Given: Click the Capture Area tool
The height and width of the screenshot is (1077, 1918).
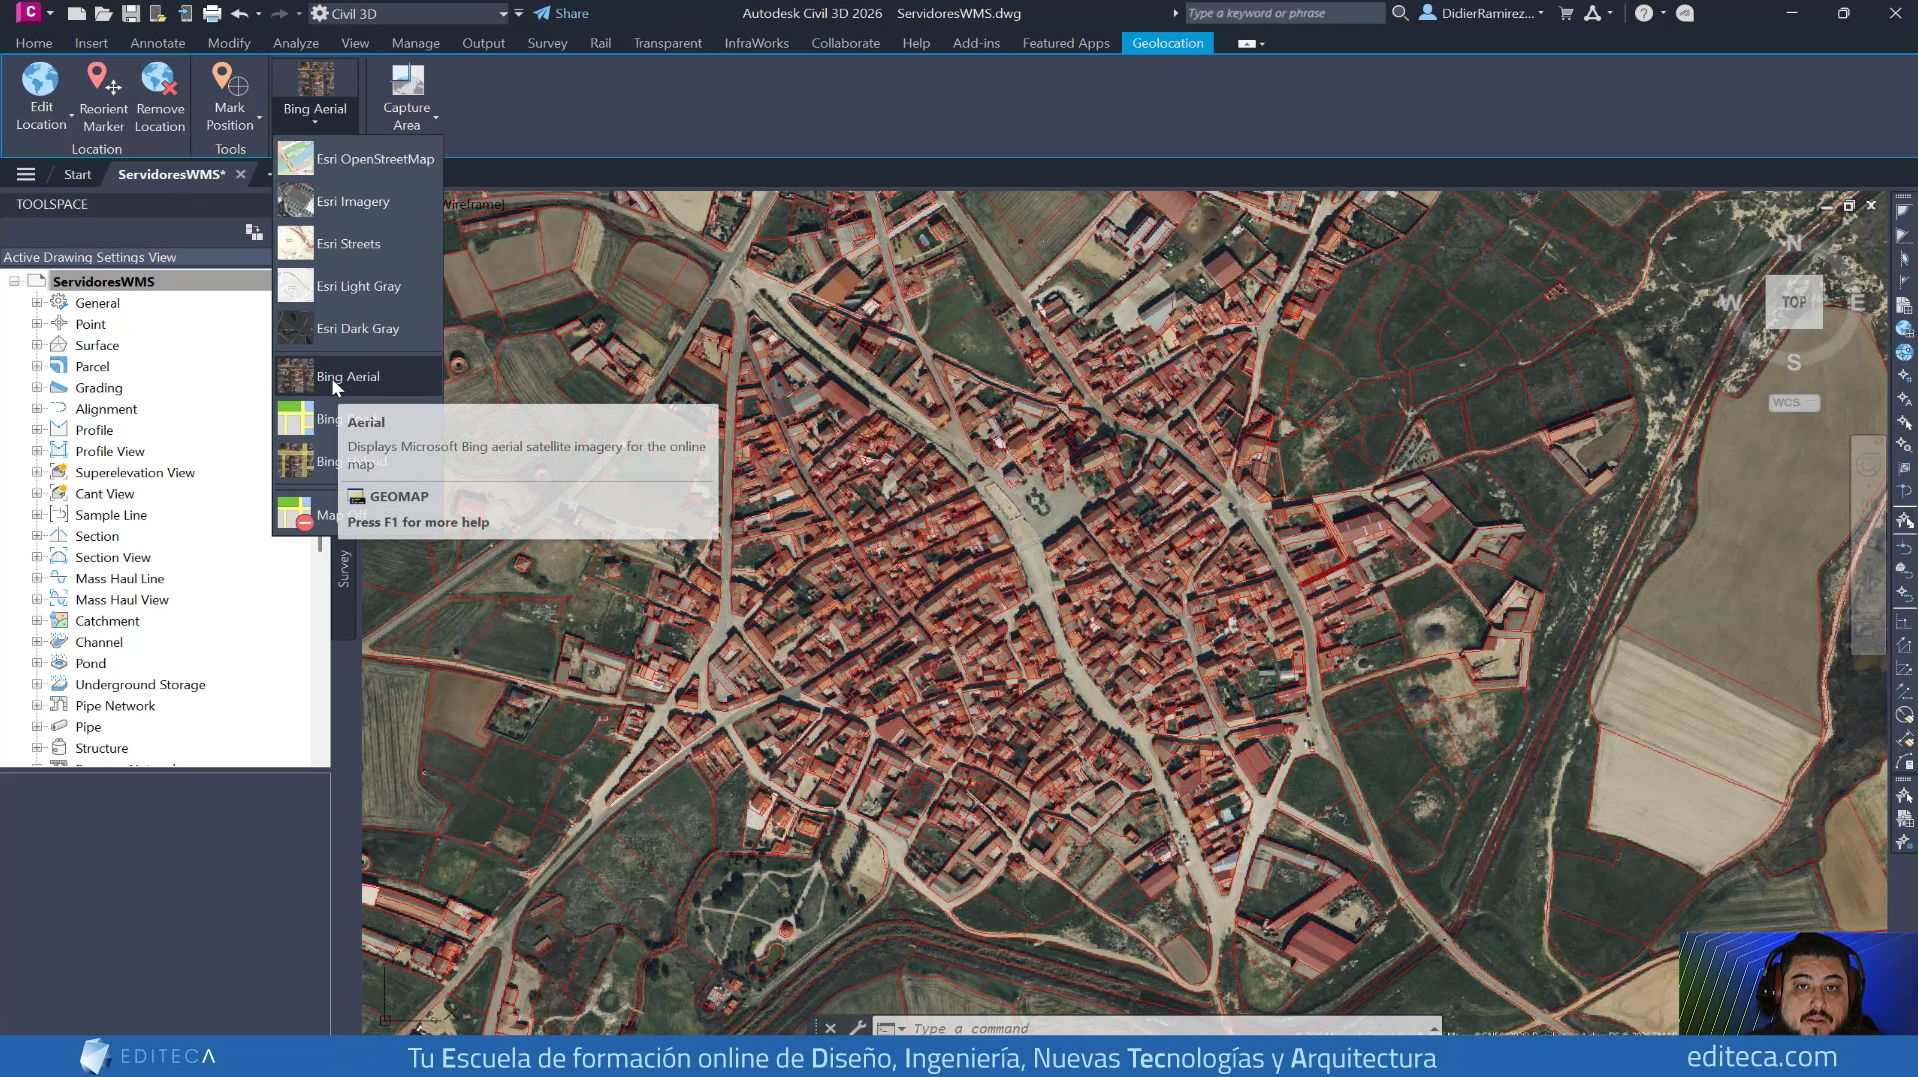Looking at the screenshot, I should pos(406,96).
